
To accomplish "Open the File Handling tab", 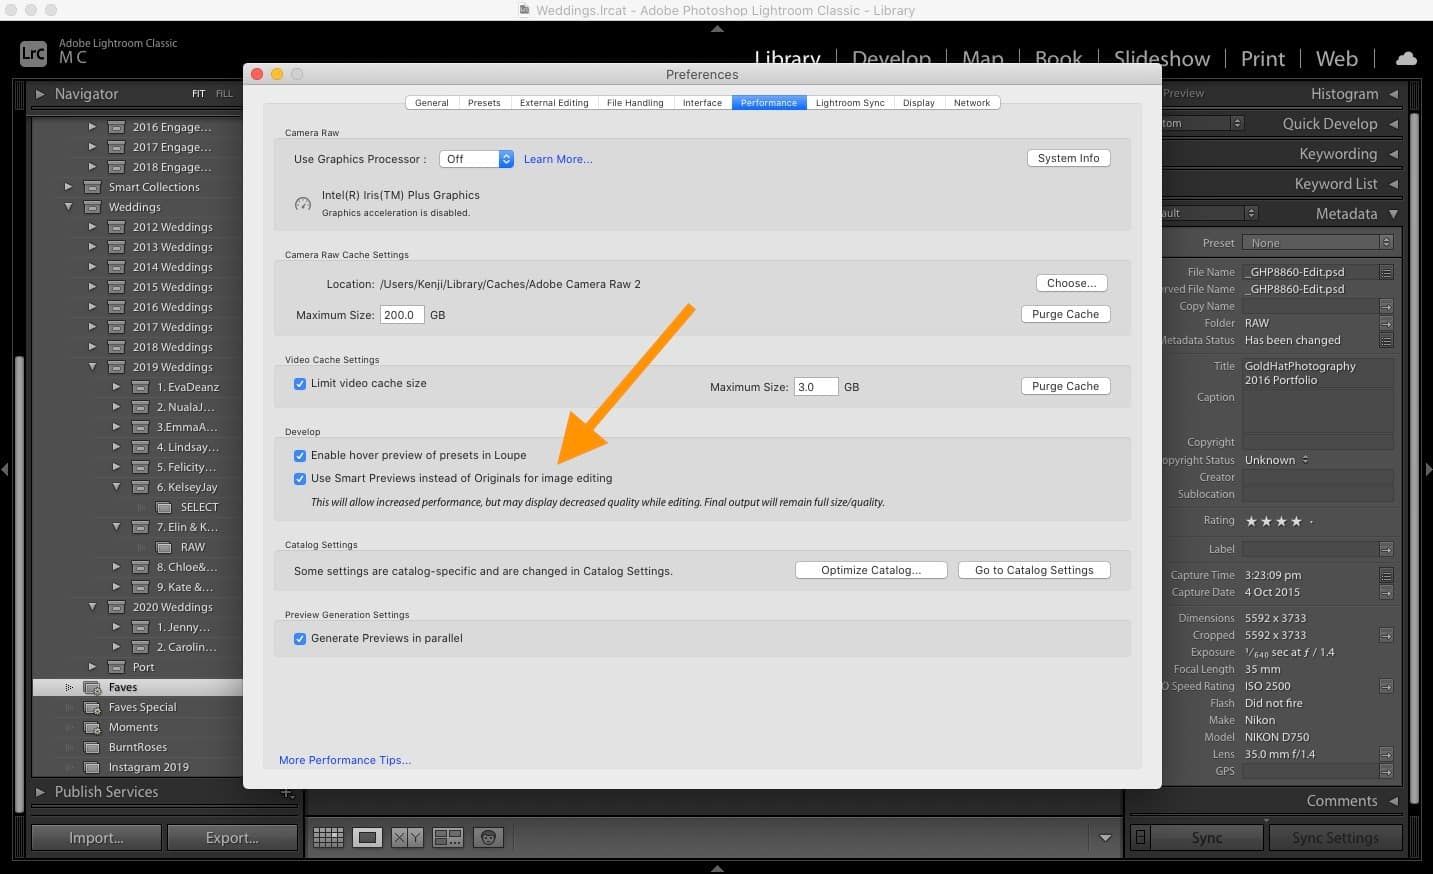I will (635, 103).
